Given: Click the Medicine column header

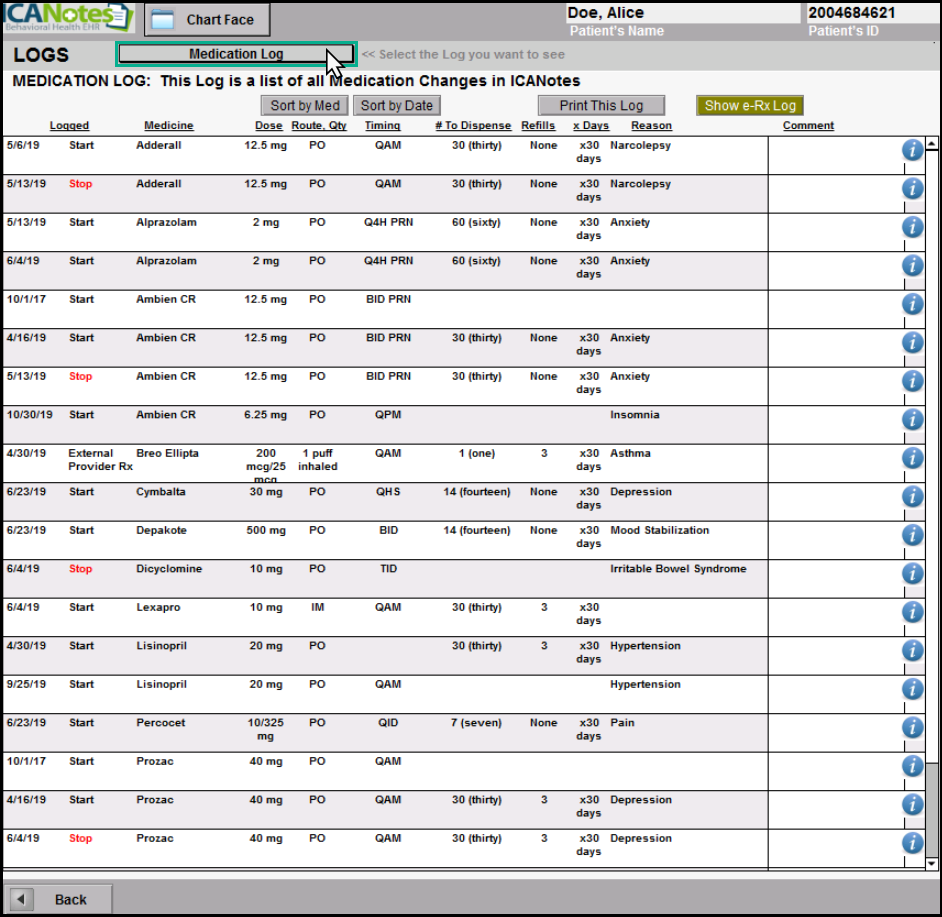Looking at the screenshot, I should coord(169,126).
